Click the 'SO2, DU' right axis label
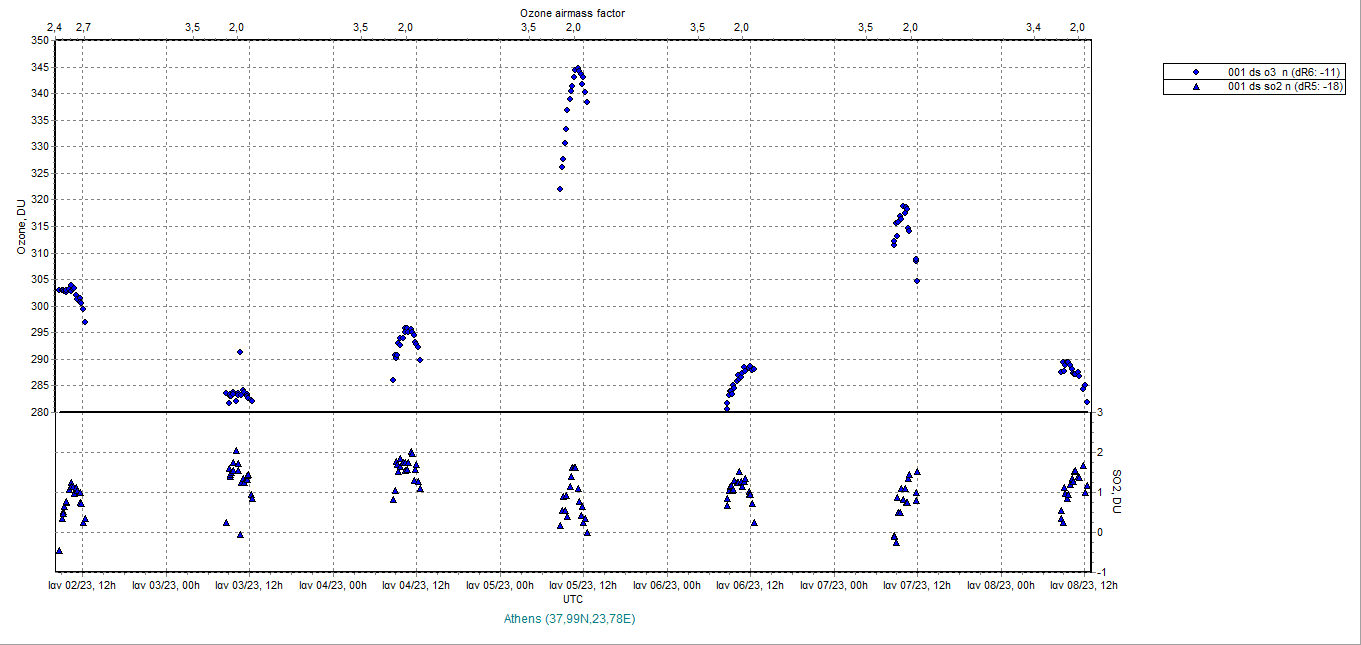 (x=1116, y=491)
